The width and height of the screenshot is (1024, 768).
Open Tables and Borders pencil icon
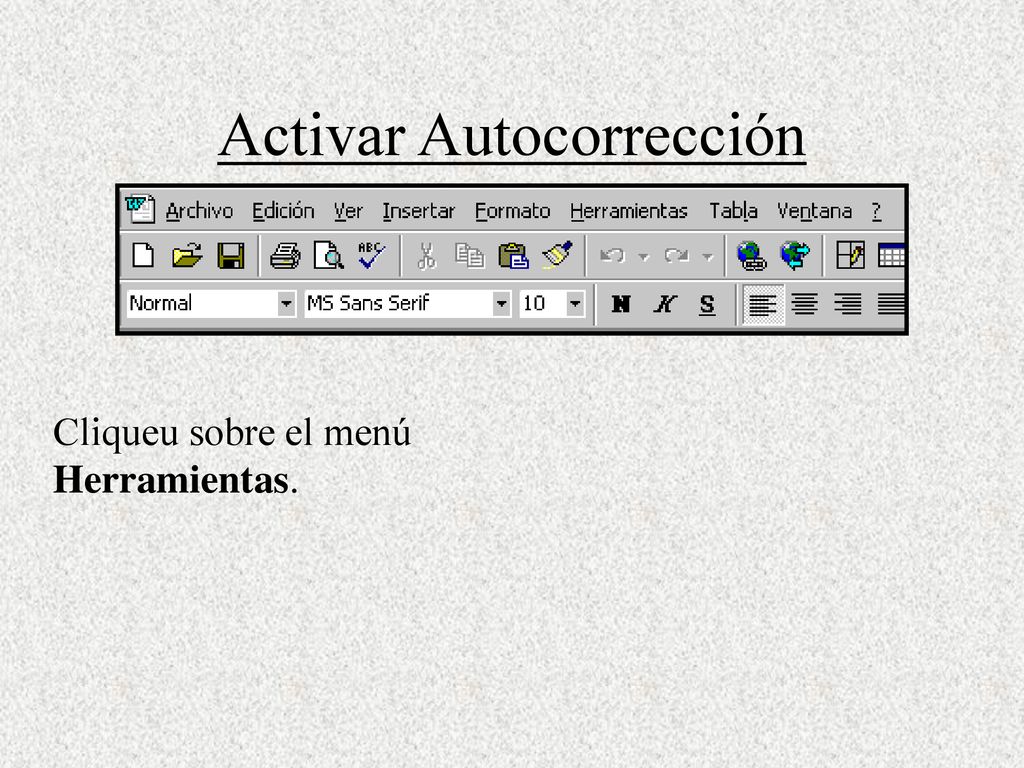[850, 255]
